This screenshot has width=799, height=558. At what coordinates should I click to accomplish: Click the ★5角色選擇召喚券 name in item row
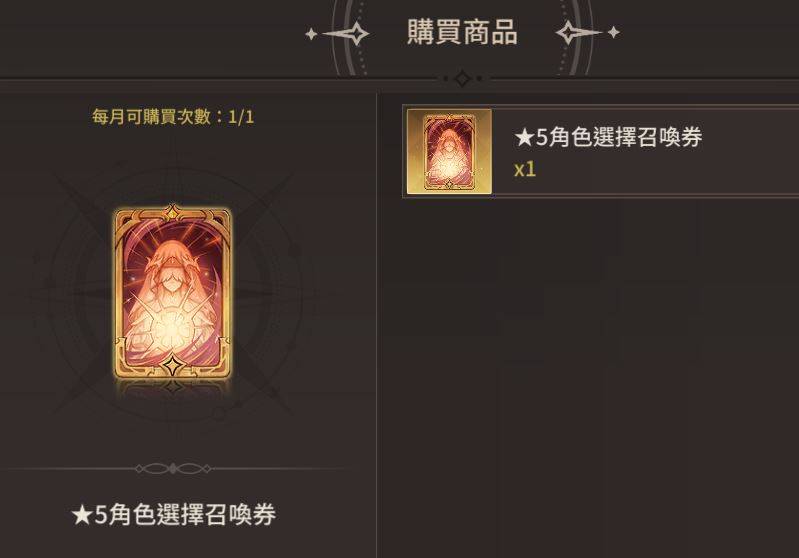pyautogui.click(x=608, y=137)
